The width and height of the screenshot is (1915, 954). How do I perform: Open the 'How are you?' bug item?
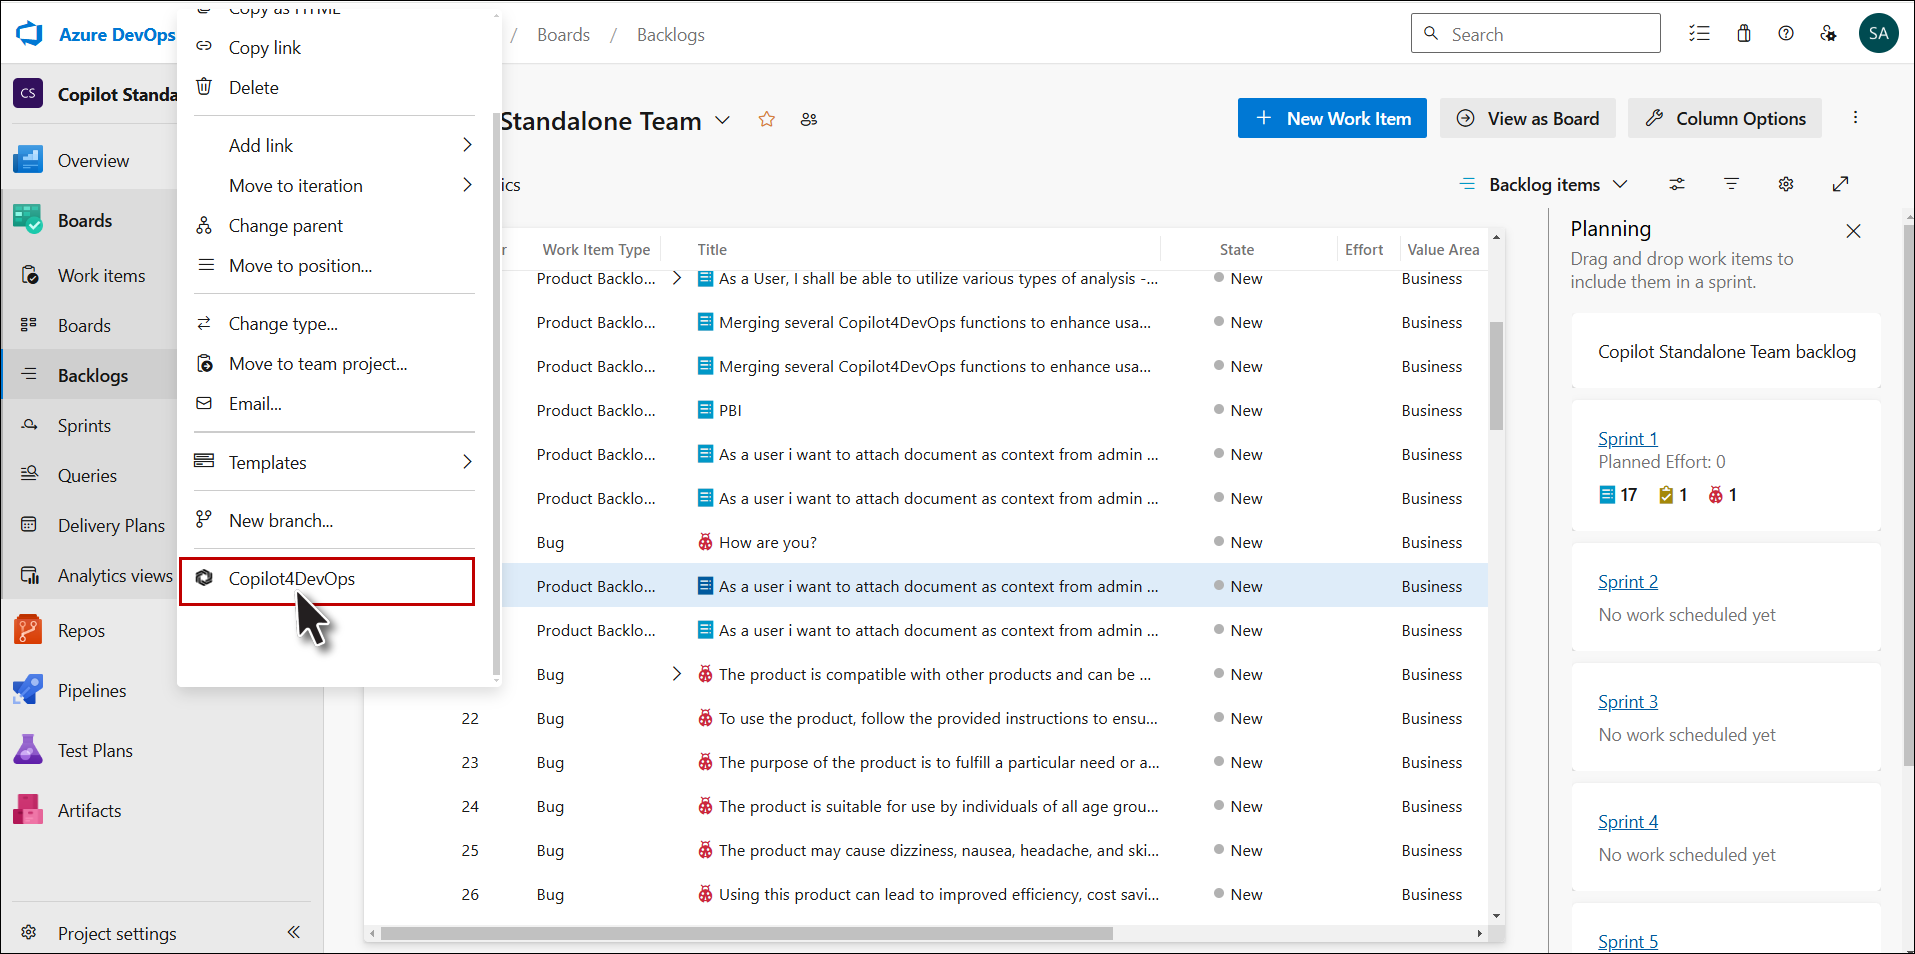(x=768, y=542)
